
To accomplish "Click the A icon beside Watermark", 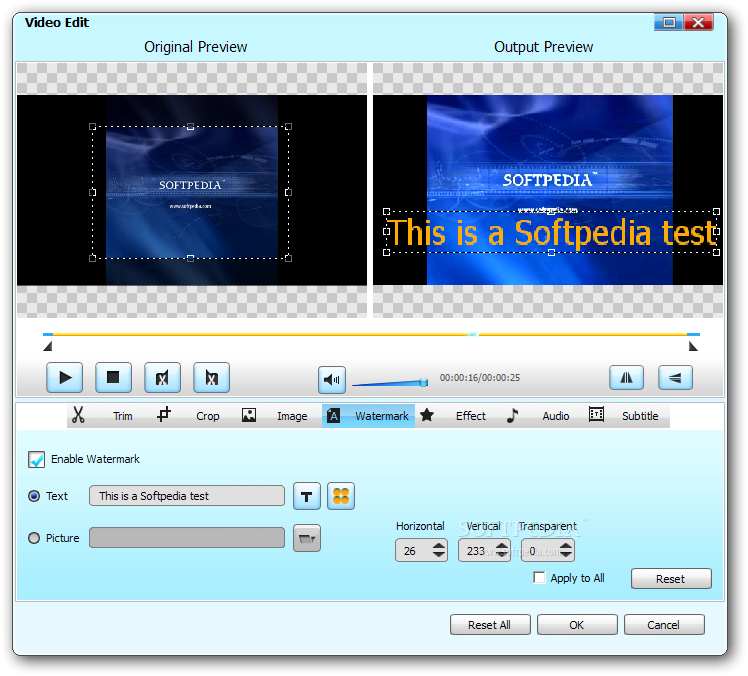I will [333, 416].
